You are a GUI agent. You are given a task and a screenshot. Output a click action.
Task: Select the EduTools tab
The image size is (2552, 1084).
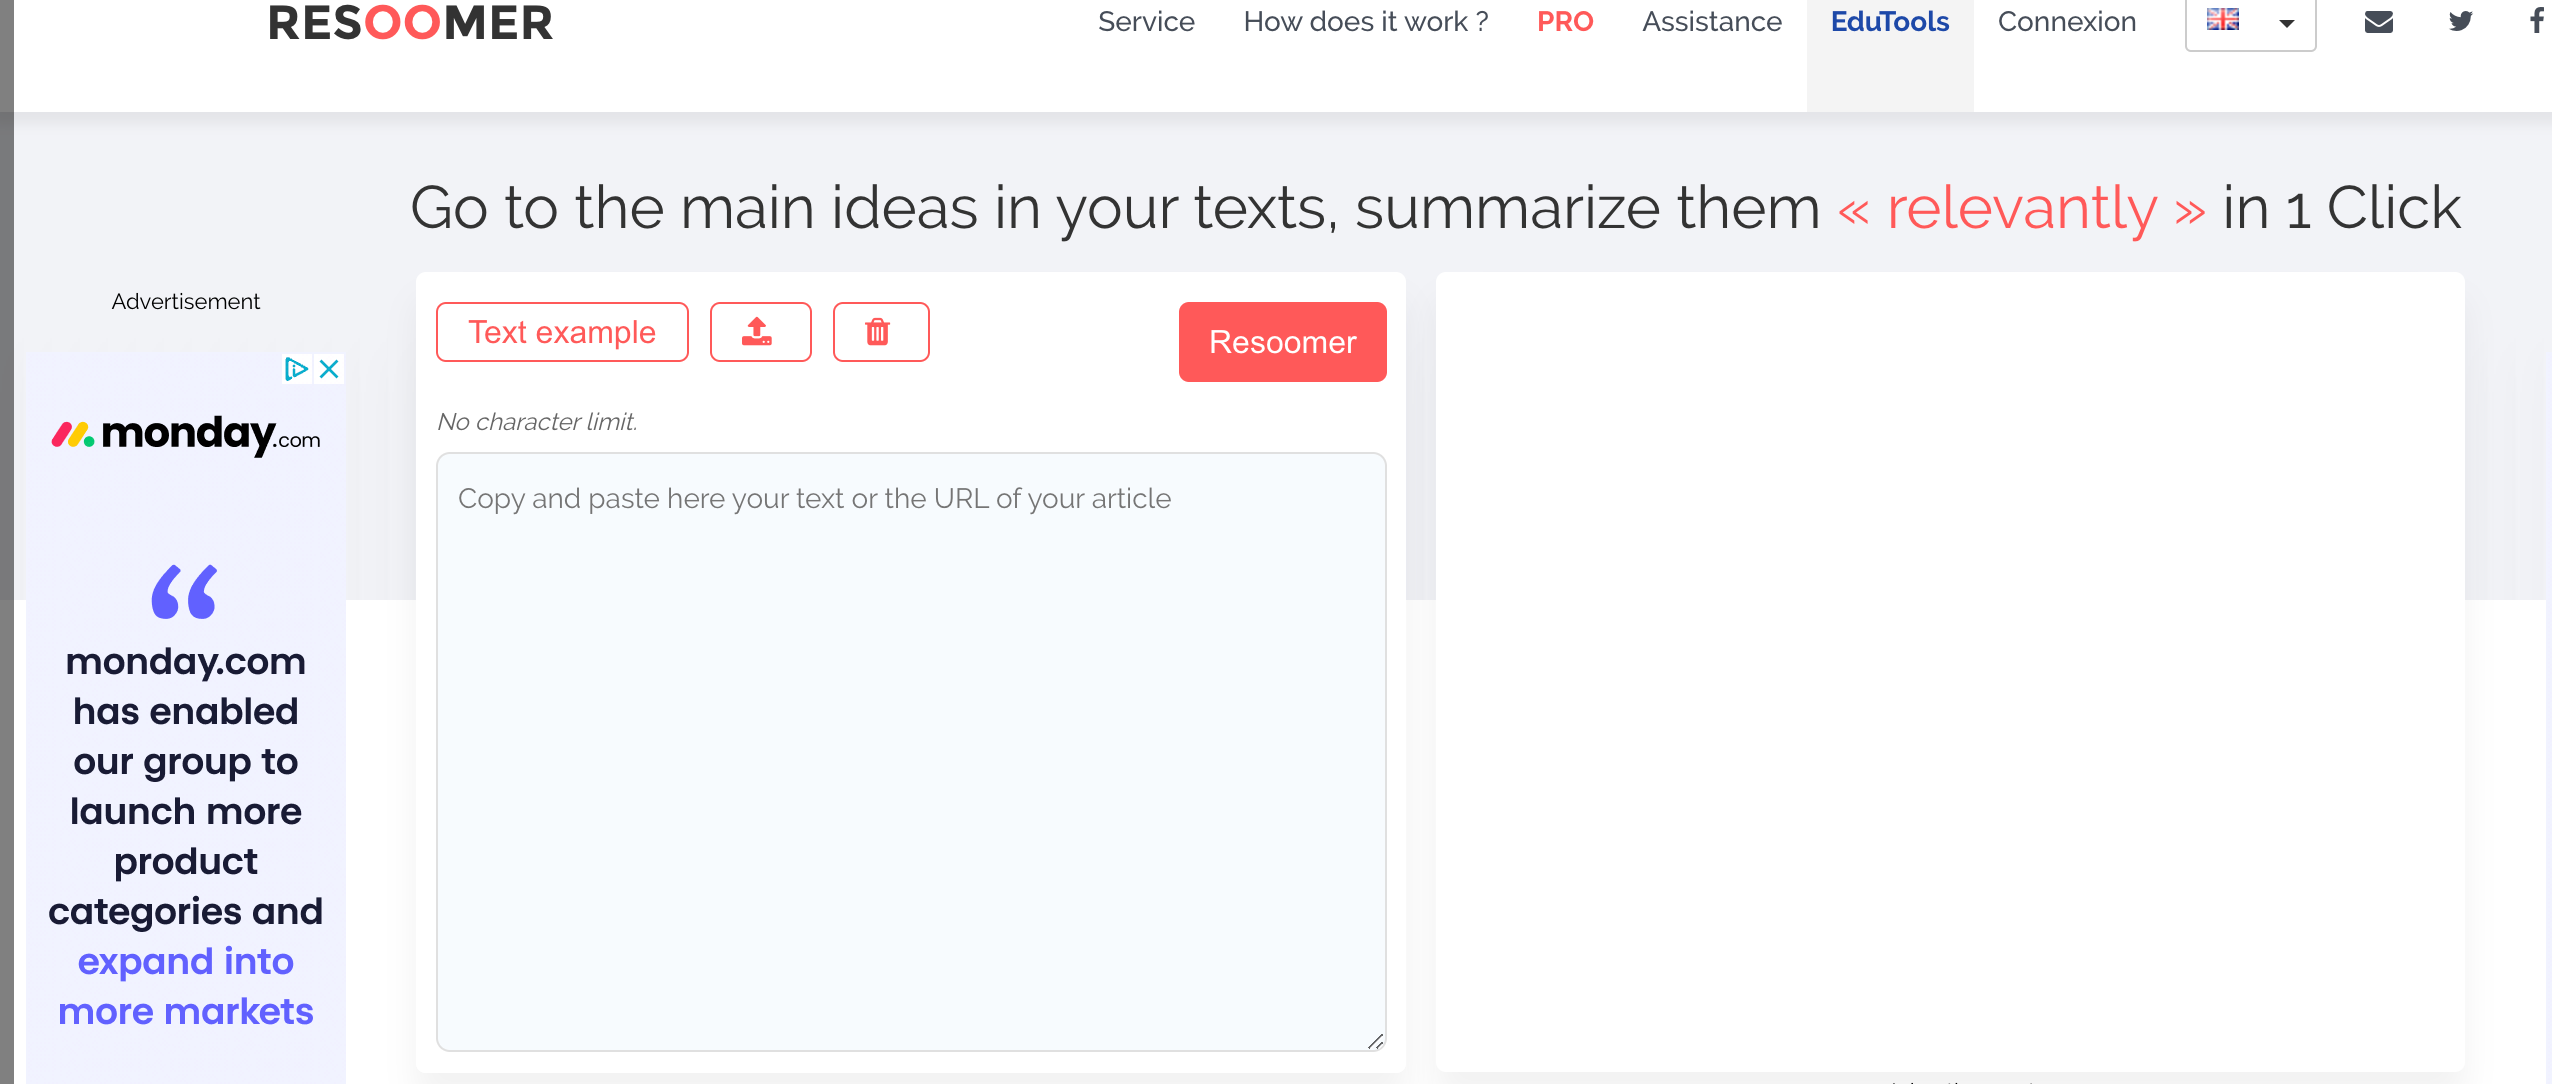[x=1889, y=22]
